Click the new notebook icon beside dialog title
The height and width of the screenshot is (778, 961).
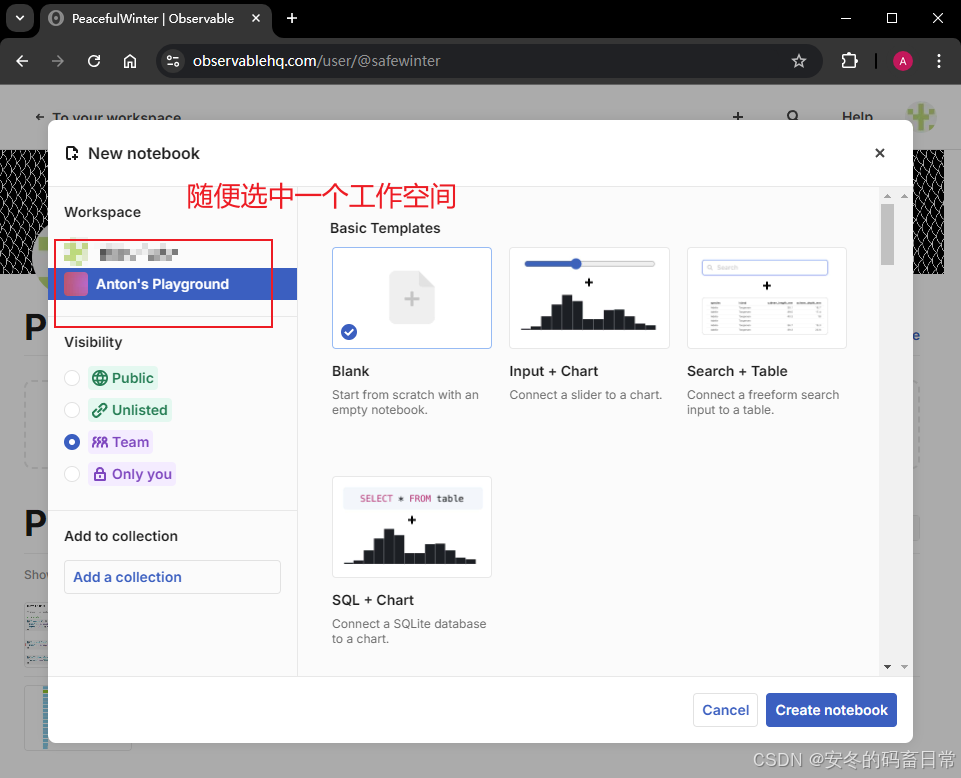72,153
